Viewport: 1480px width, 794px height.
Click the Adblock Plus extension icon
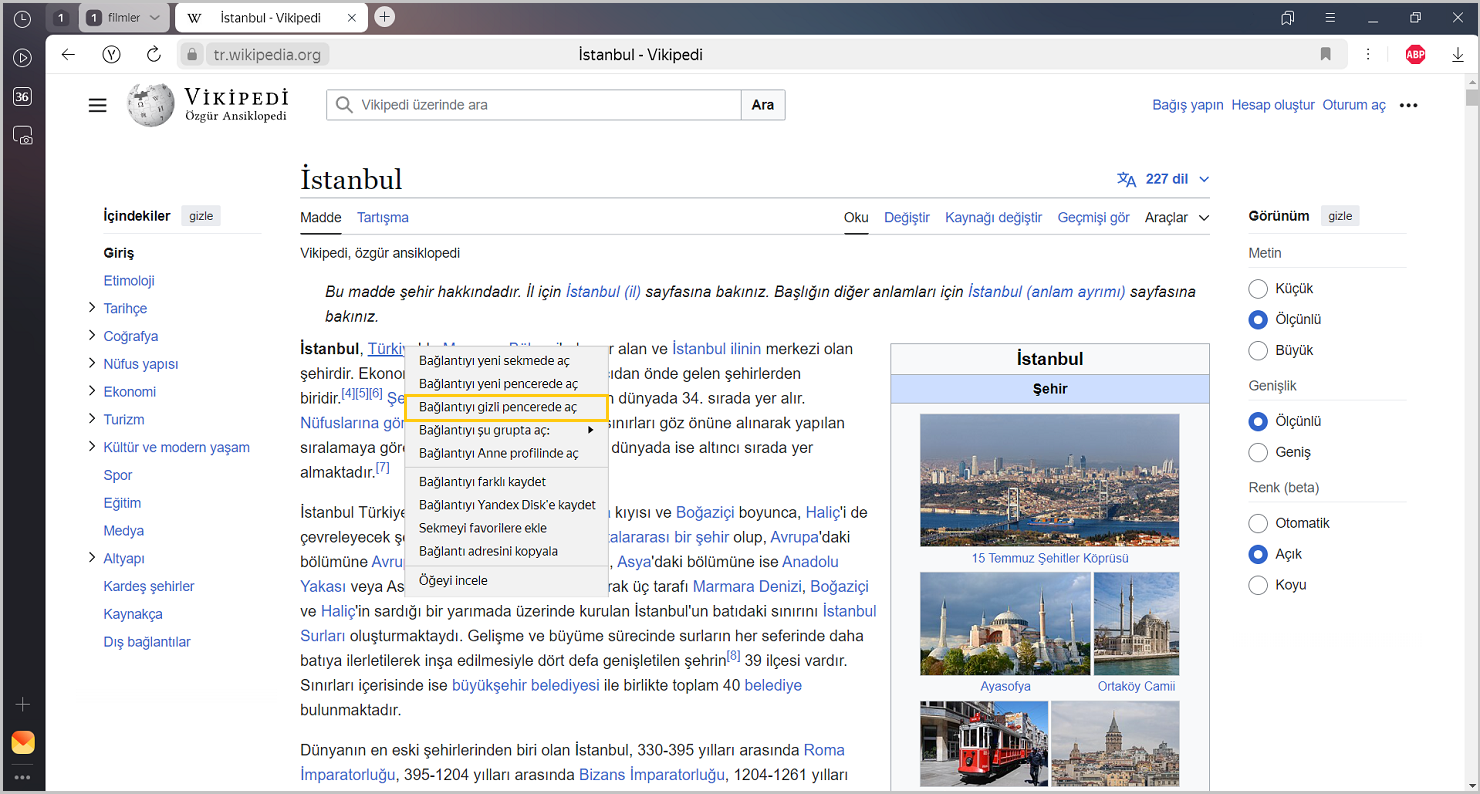[1415, 55]
